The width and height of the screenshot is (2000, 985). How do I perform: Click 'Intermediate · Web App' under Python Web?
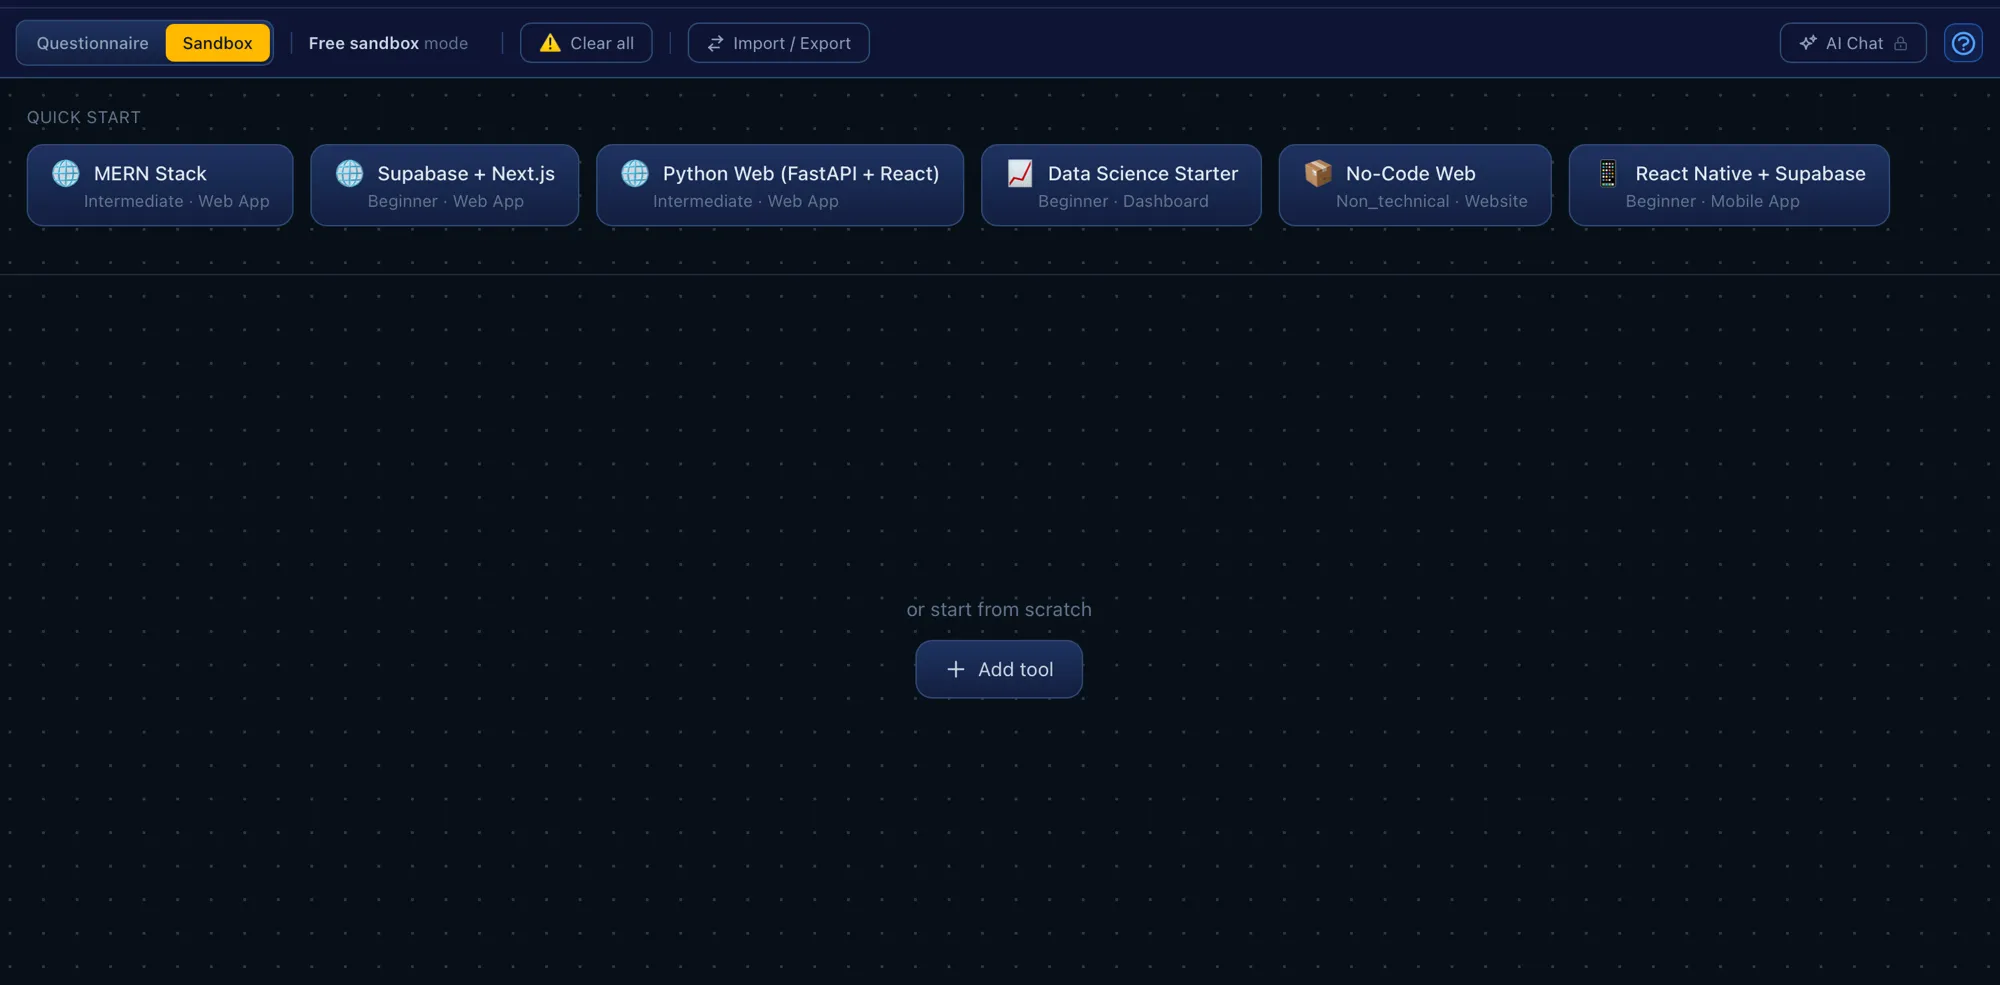tap(746, 201)
